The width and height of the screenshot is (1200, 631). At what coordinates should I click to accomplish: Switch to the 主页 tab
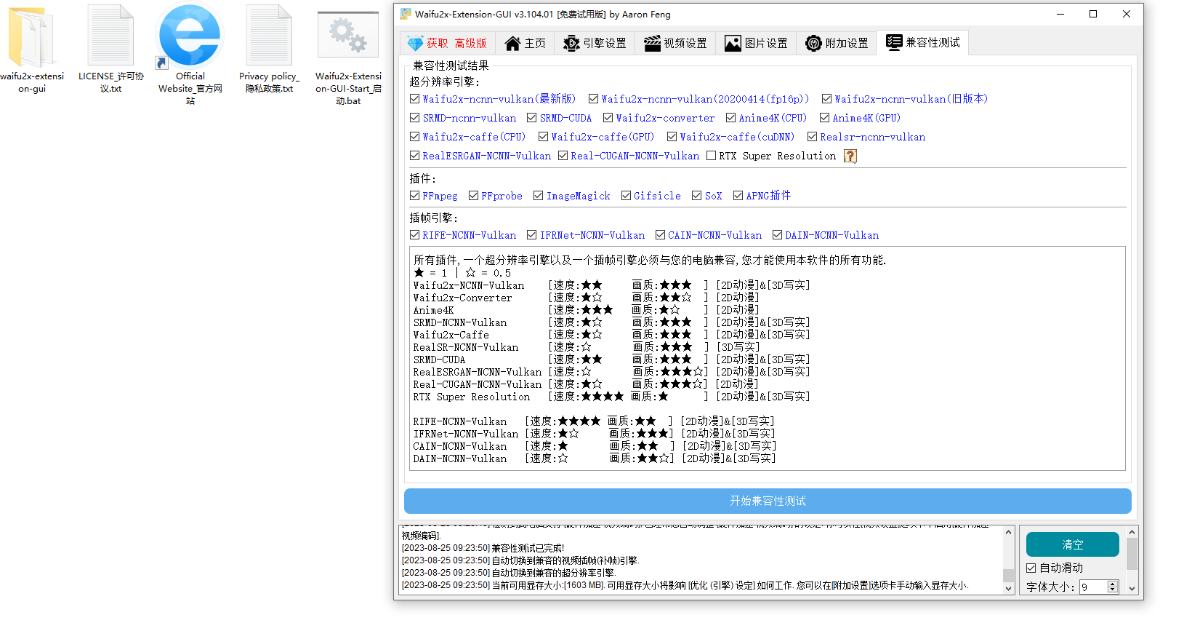click(526, 43)
